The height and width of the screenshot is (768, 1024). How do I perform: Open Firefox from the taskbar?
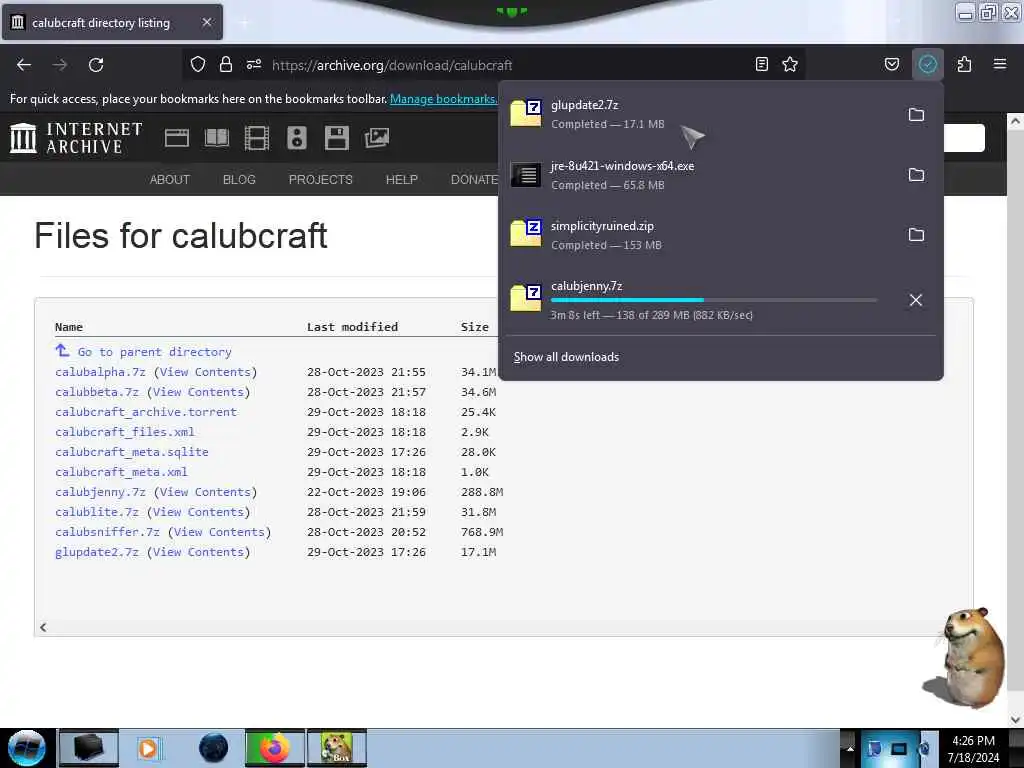[274, 748]
